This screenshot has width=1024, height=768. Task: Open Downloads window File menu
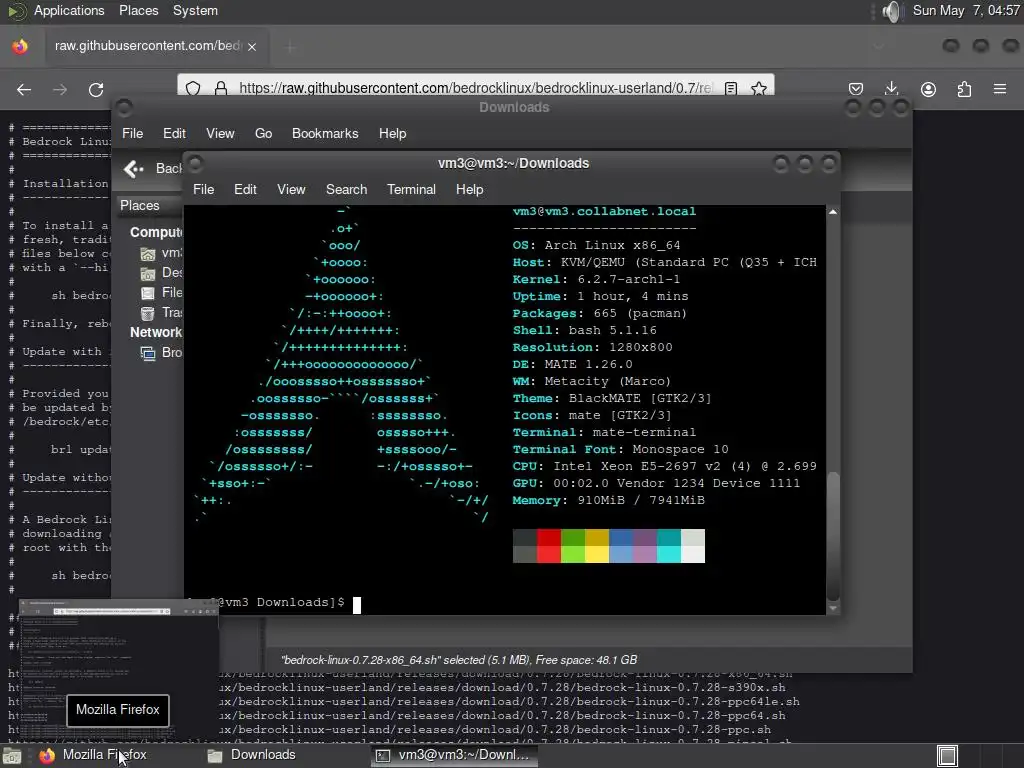[x=133, y=133]
